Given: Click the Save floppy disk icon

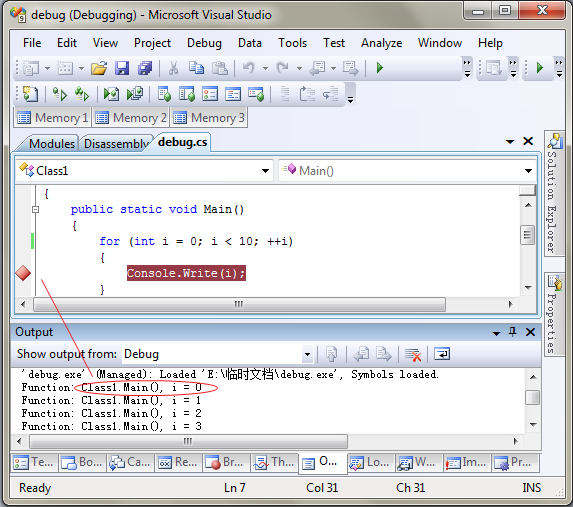Looking at the screenshot, I should click(122, 68).
